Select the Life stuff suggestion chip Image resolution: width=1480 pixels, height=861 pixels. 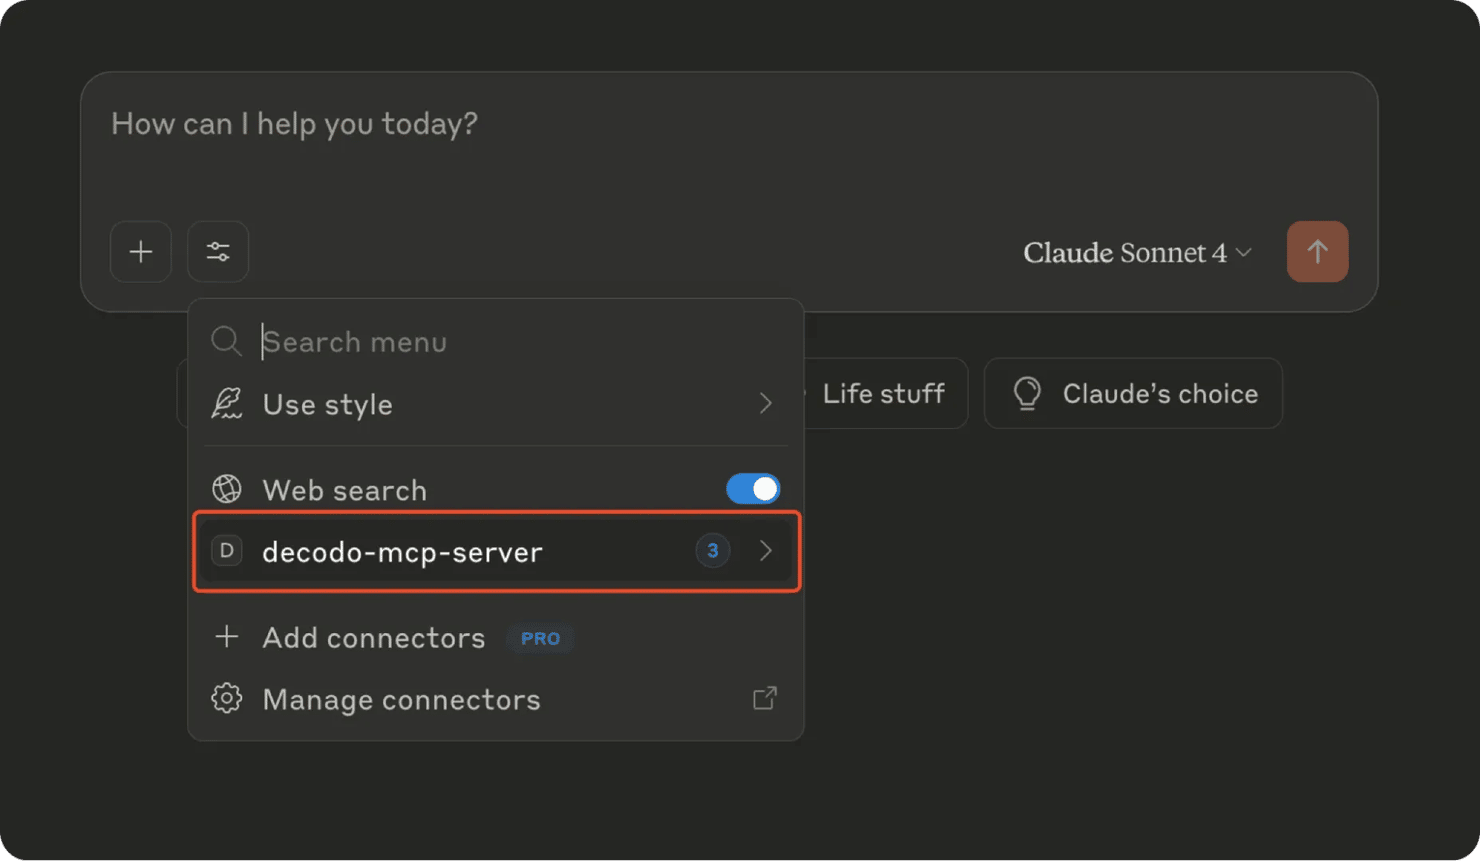[885, 393]
